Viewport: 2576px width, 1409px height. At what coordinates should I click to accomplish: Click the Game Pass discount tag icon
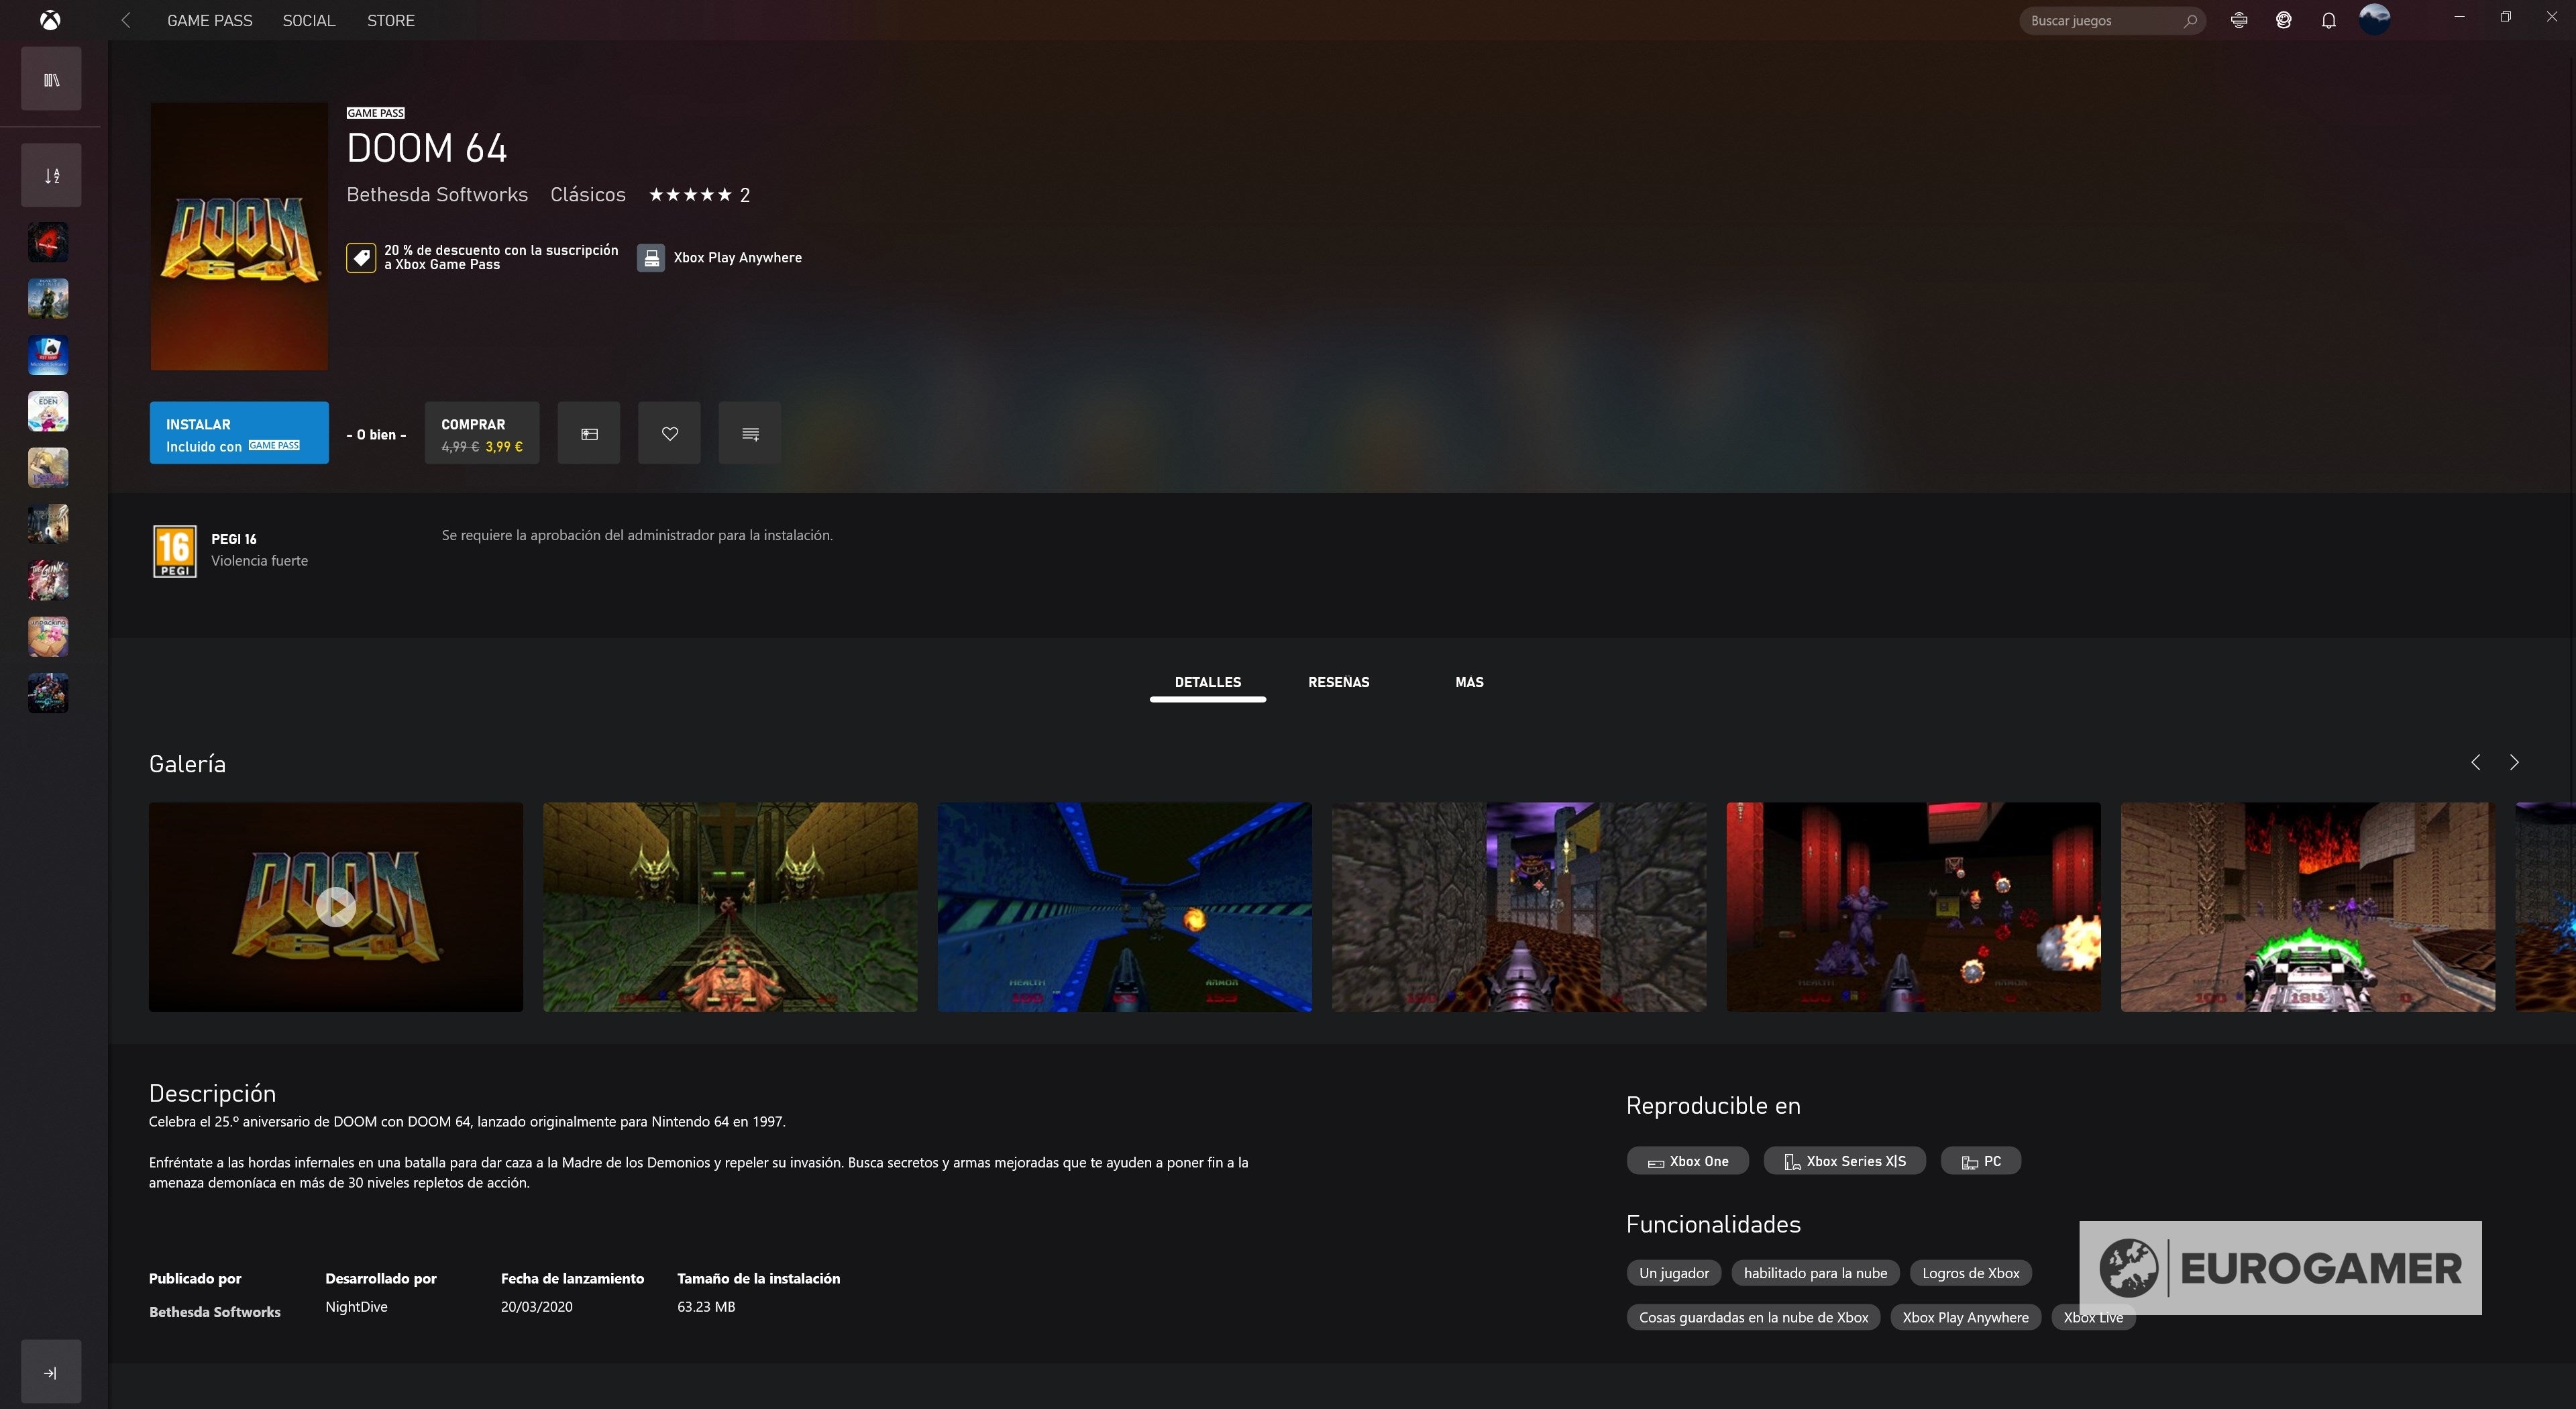(361, 258)
